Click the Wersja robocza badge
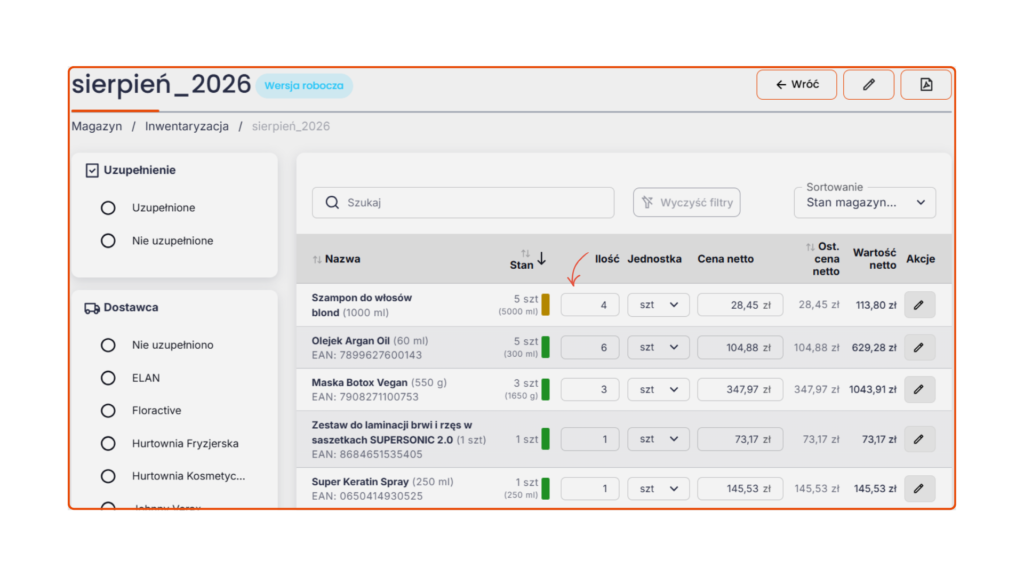This screenshot has width=1024, height=576. (x=304, y=86)
